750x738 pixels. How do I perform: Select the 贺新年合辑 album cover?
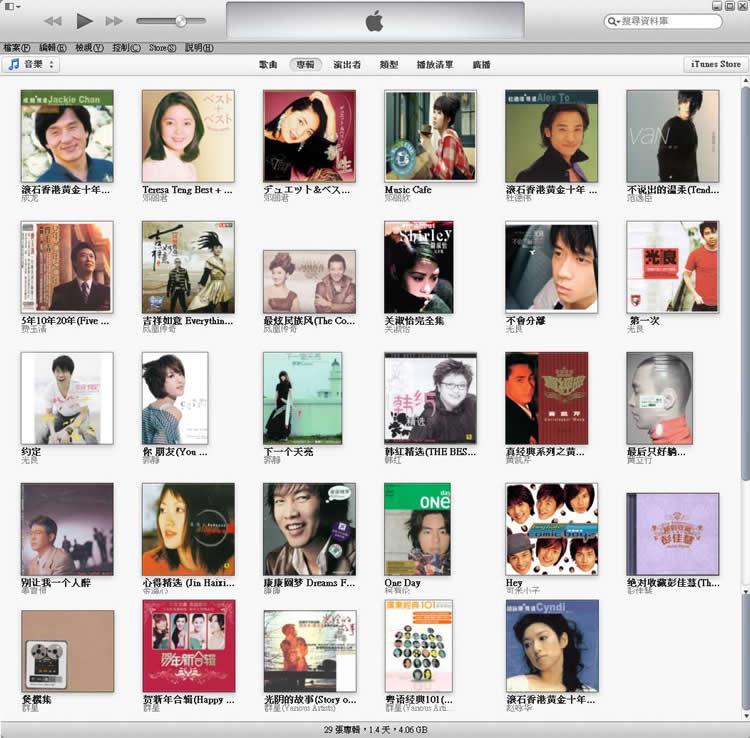pyautogui.click(x=189, y=646)
